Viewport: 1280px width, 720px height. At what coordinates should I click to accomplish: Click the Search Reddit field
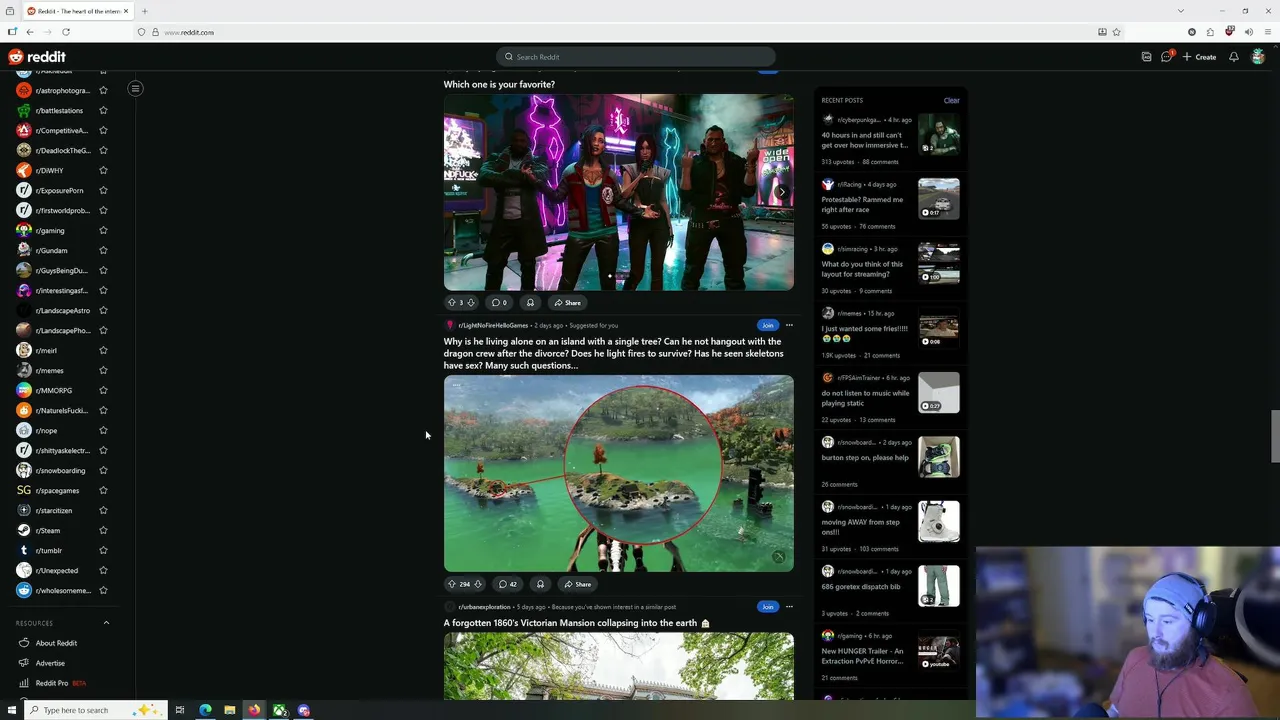coord(636,57)
